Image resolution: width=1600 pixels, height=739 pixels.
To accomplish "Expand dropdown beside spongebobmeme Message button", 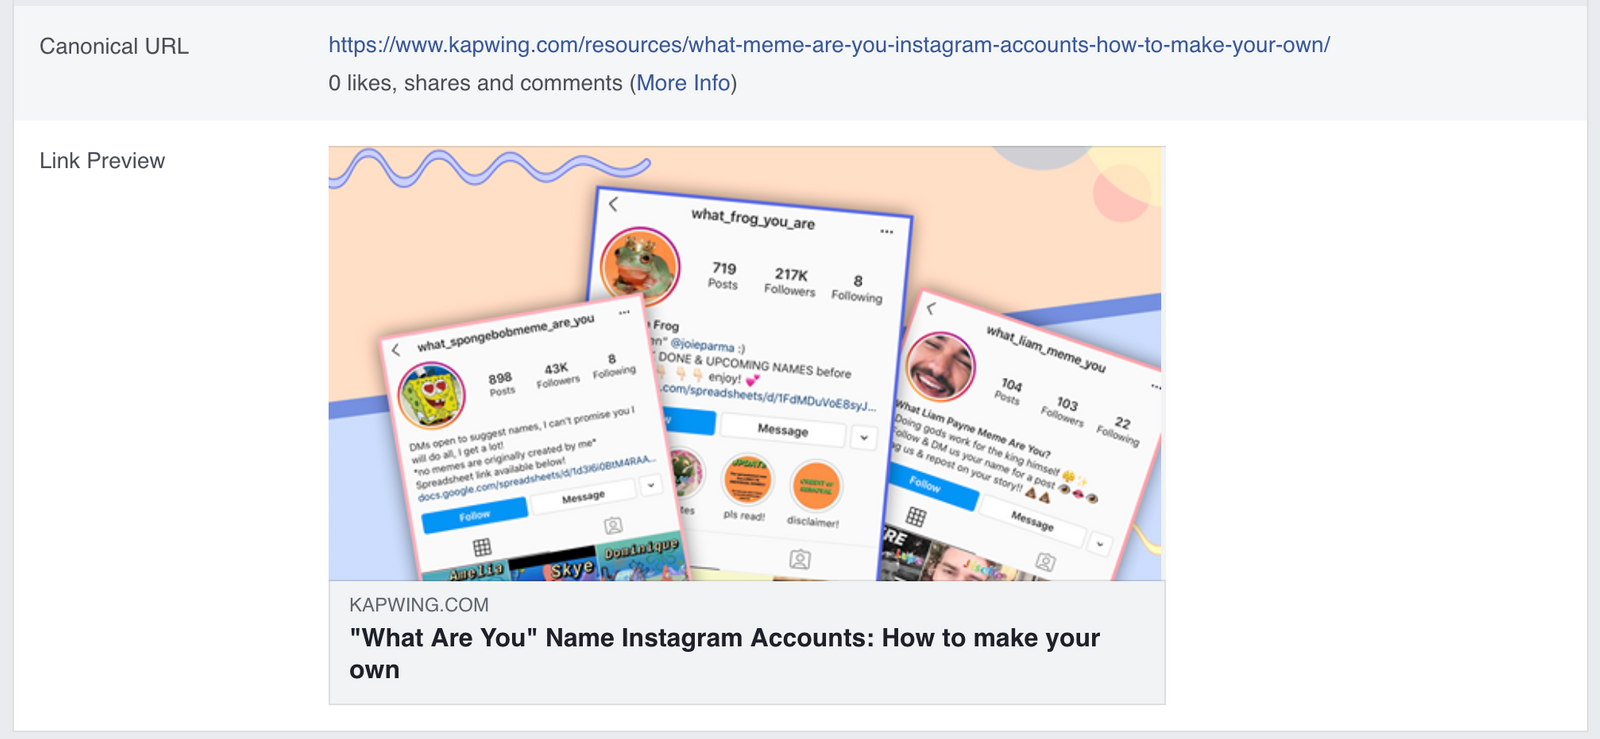I will 651,485.
